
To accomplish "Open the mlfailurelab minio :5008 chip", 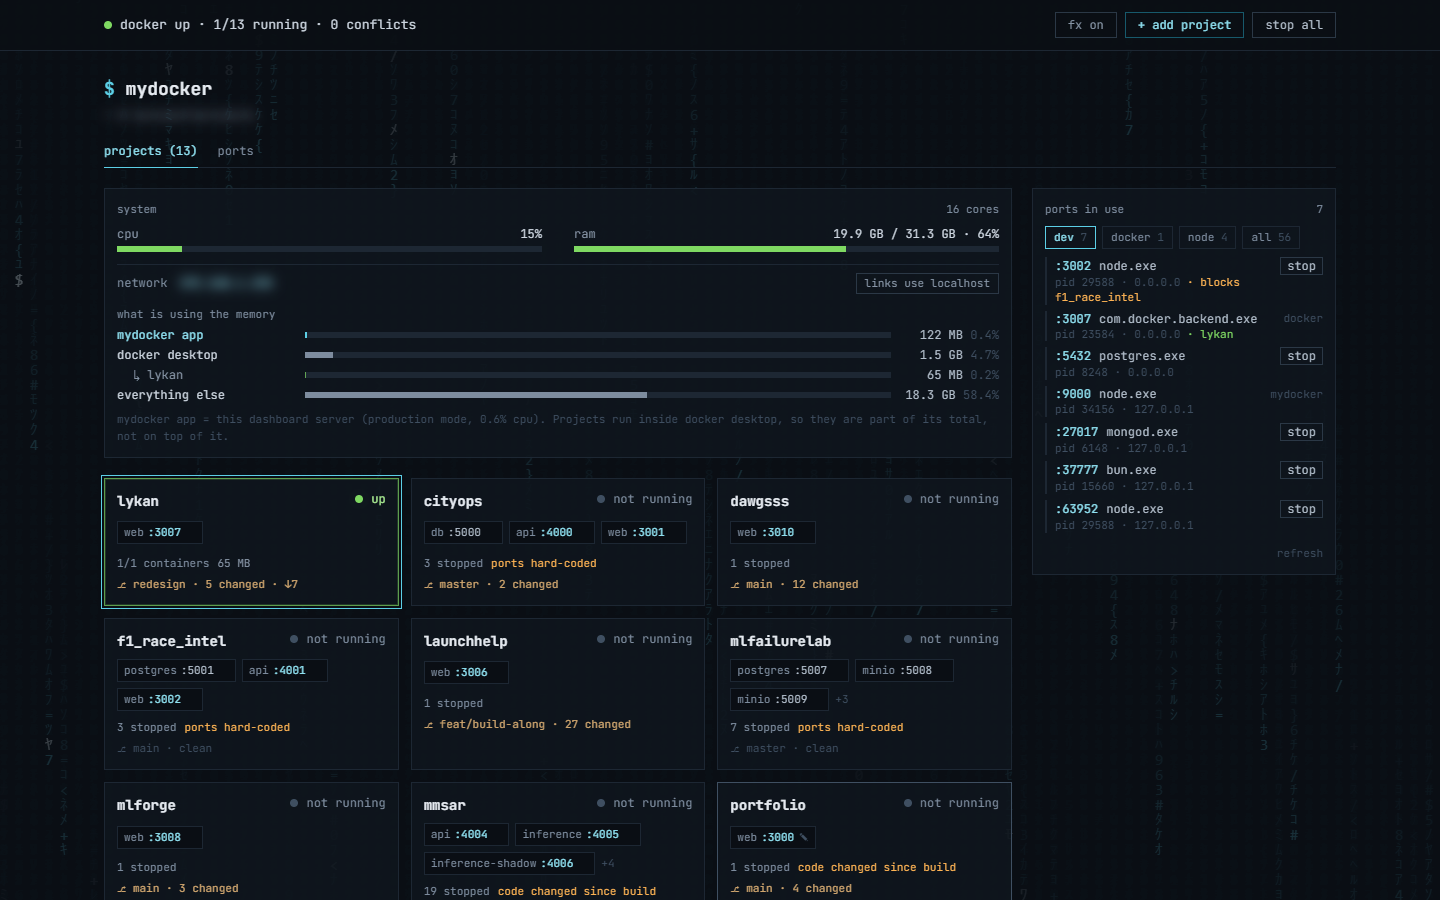I will coord(904,671).
